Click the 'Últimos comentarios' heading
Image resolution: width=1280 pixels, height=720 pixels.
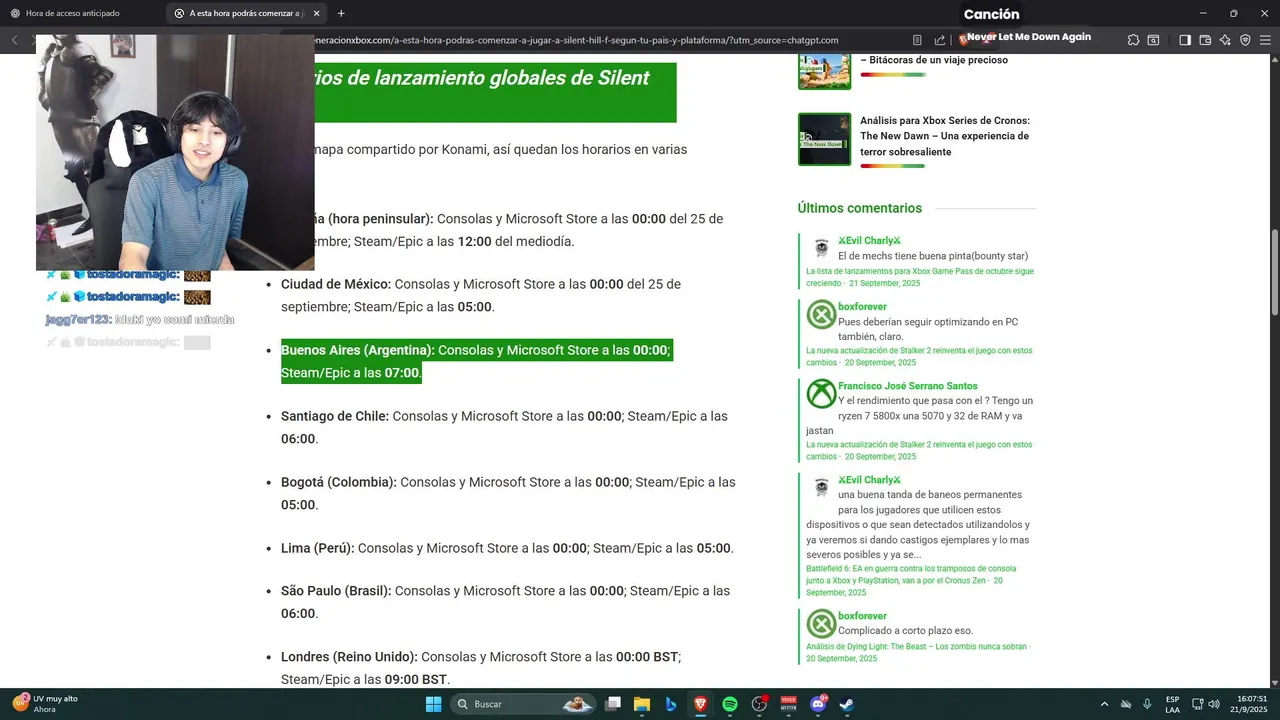[x=859, y=208]
